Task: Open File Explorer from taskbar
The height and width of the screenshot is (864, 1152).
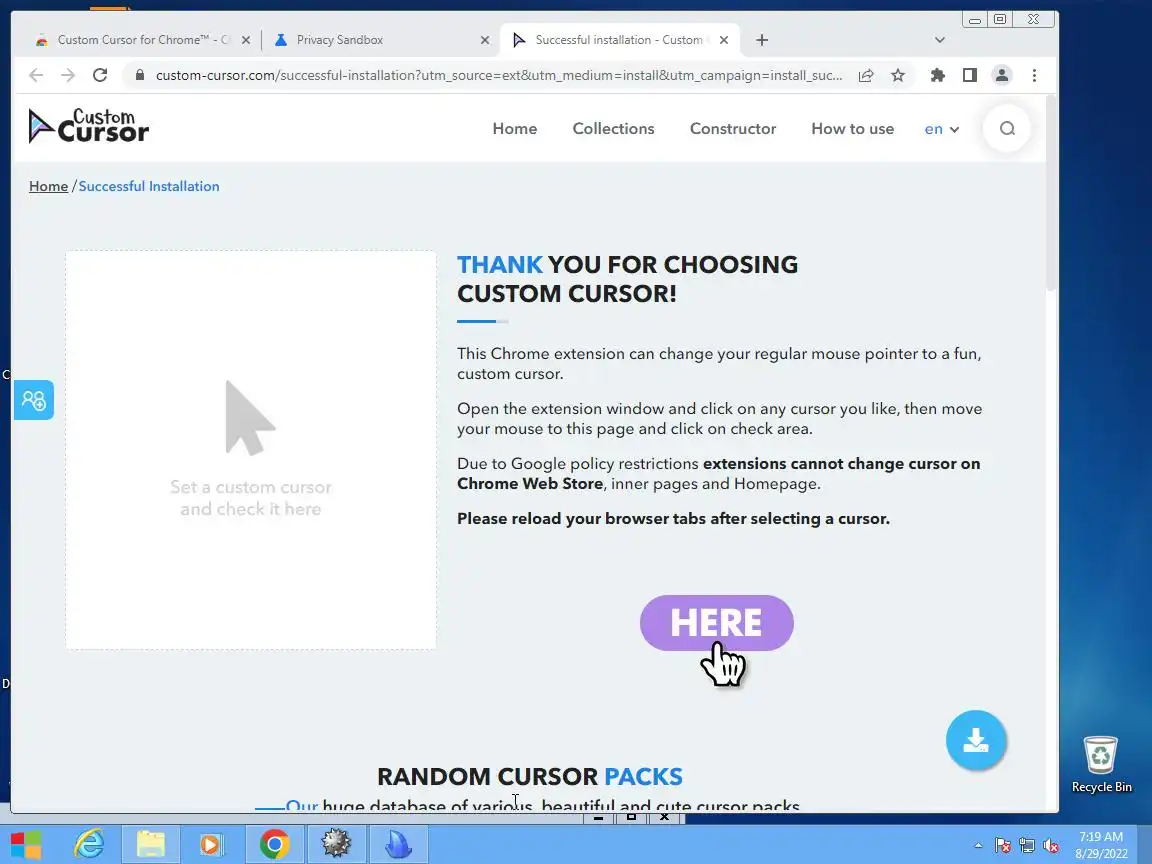Action: coord(151,844)
